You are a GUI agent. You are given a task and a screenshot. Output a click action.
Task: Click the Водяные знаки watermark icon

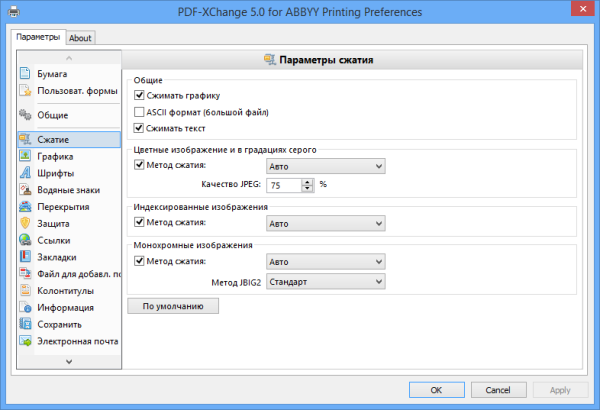[x=26, y=190]
